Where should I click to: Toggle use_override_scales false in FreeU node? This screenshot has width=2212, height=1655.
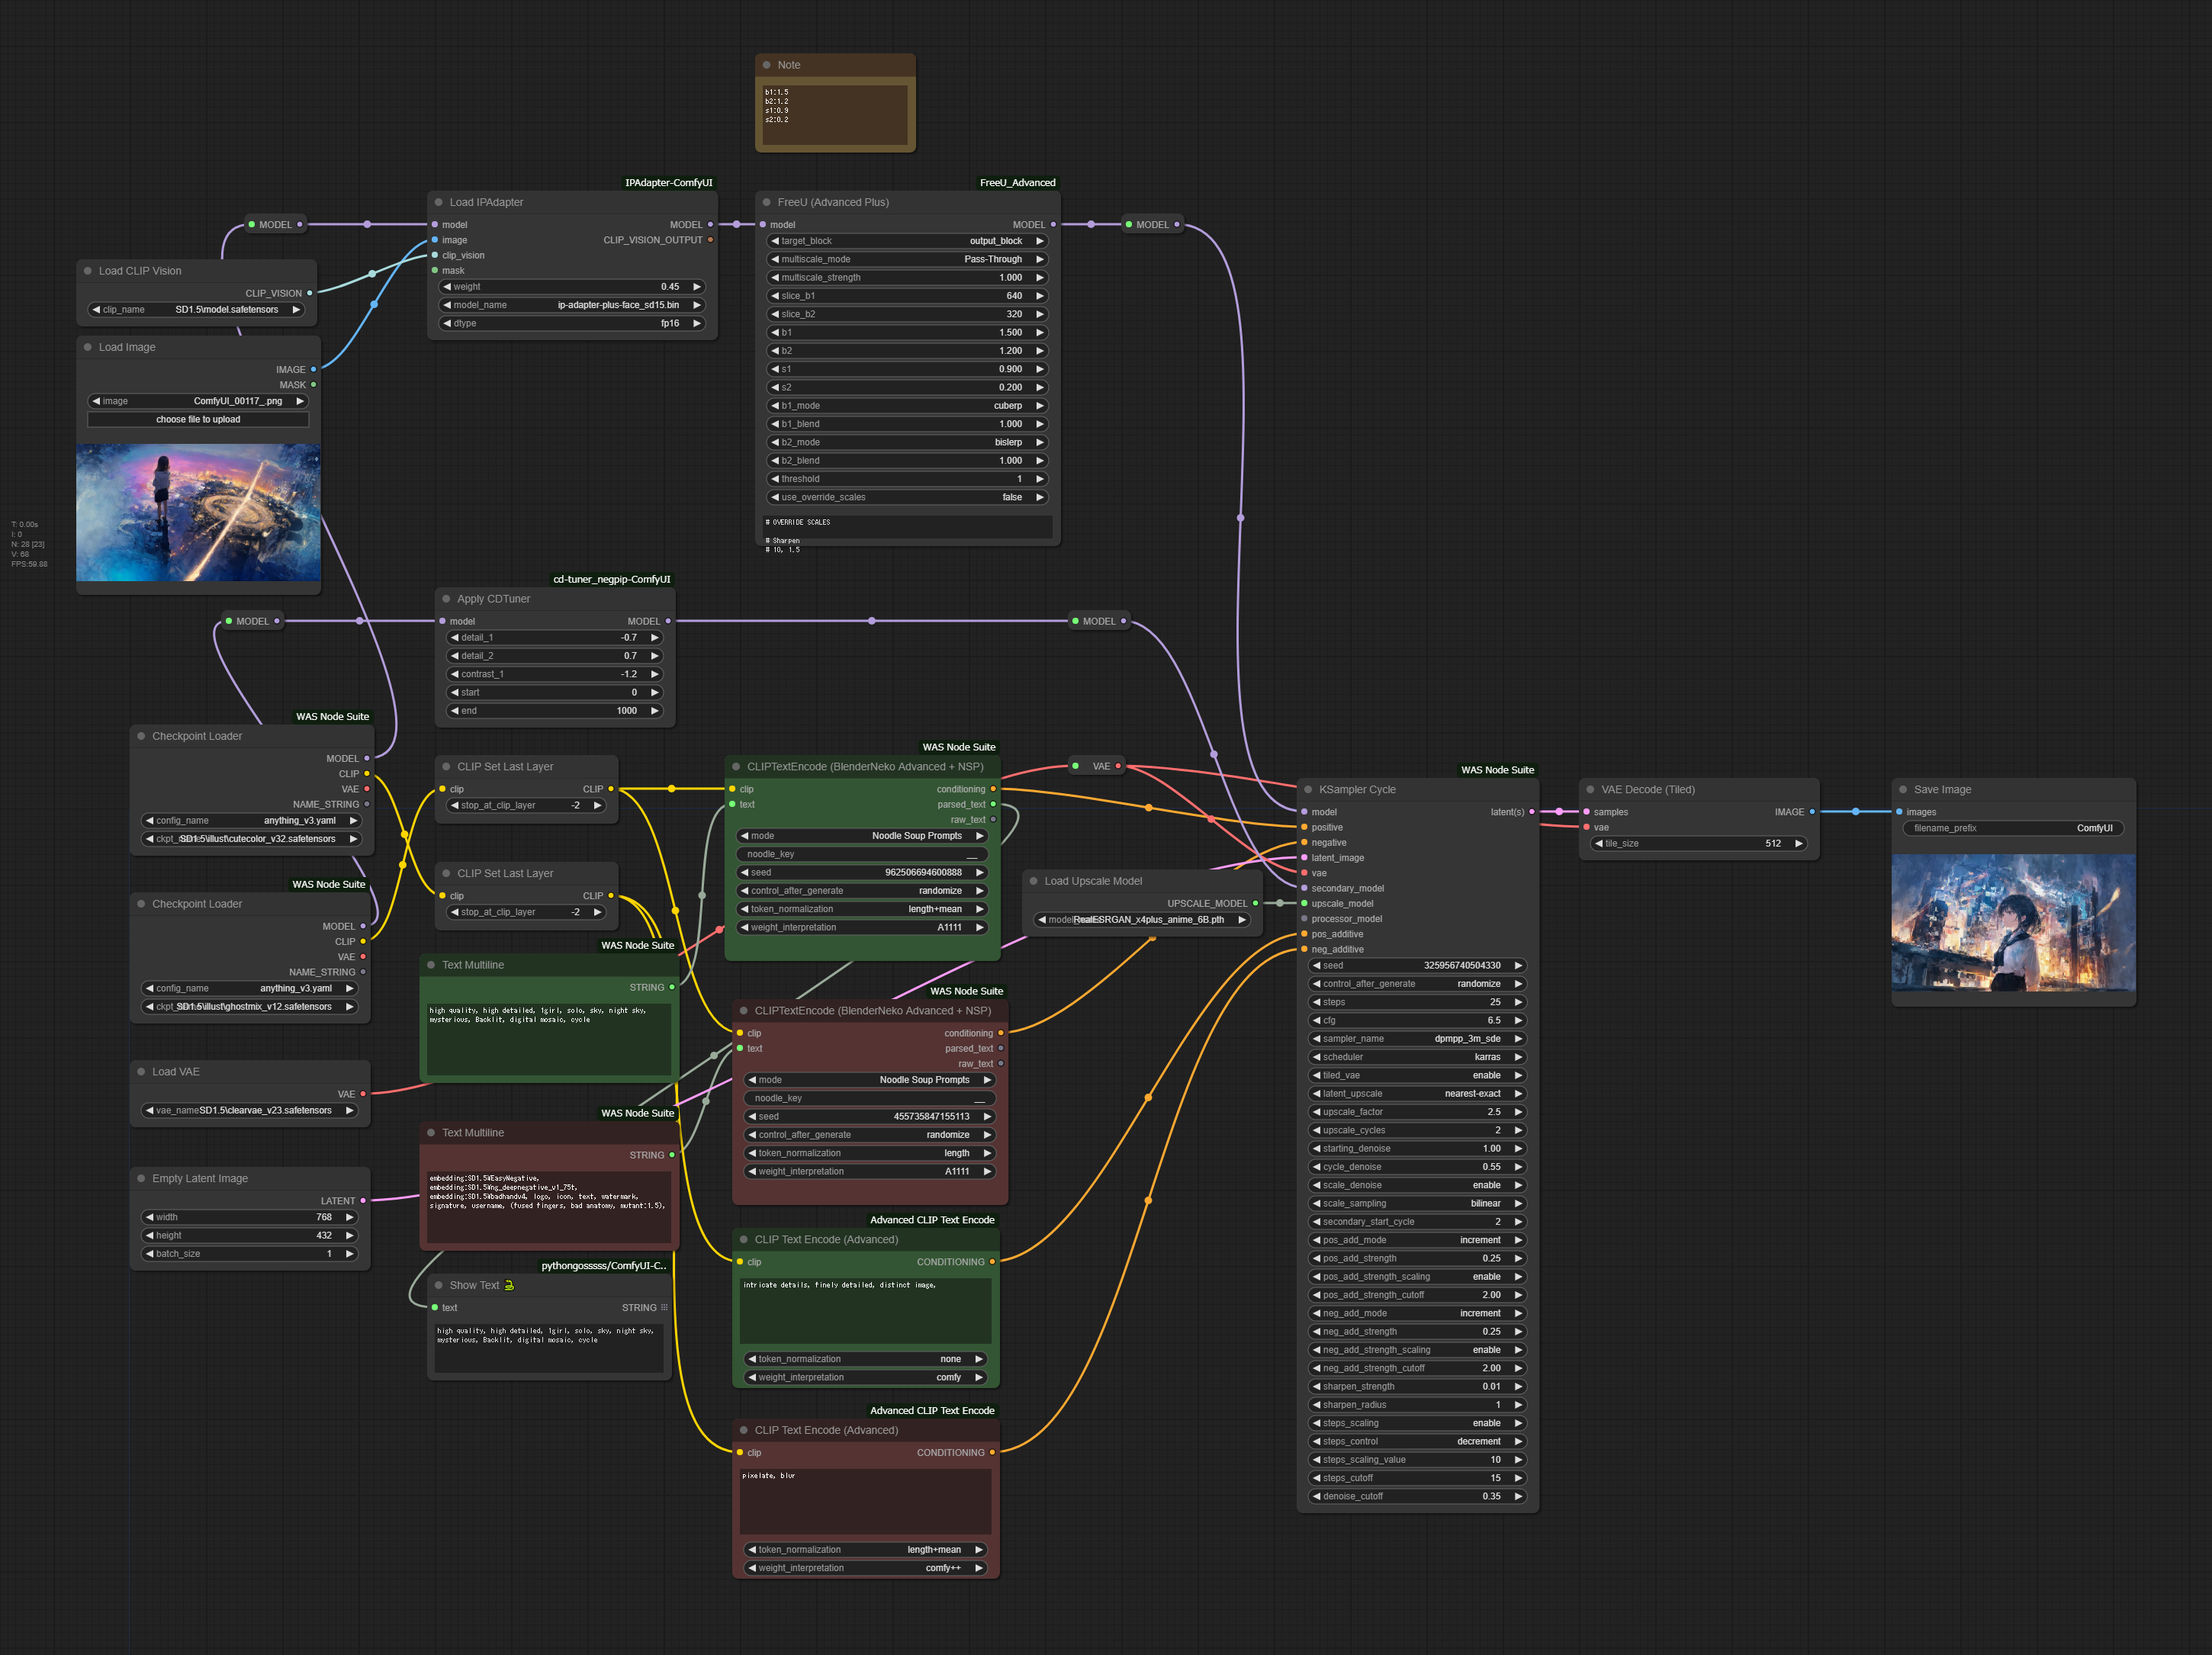[x=906, y=497]
